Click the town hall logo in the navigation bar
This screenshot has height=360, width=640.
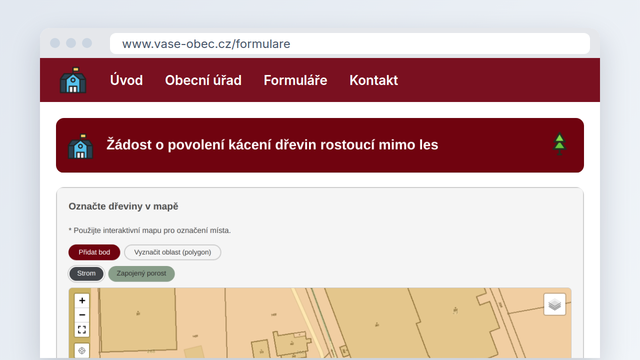coord(73,80)
